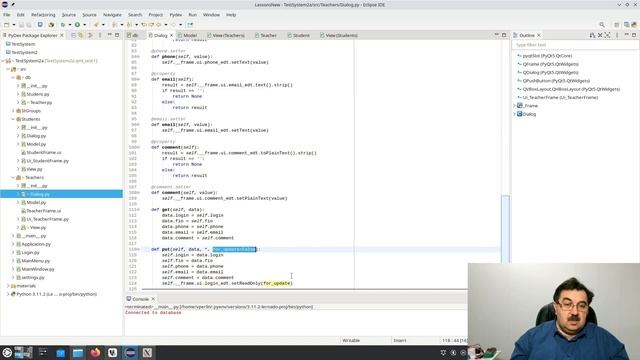Select QPushButton import in Outline
Viewport: 640px width, 360px height.
556,81
